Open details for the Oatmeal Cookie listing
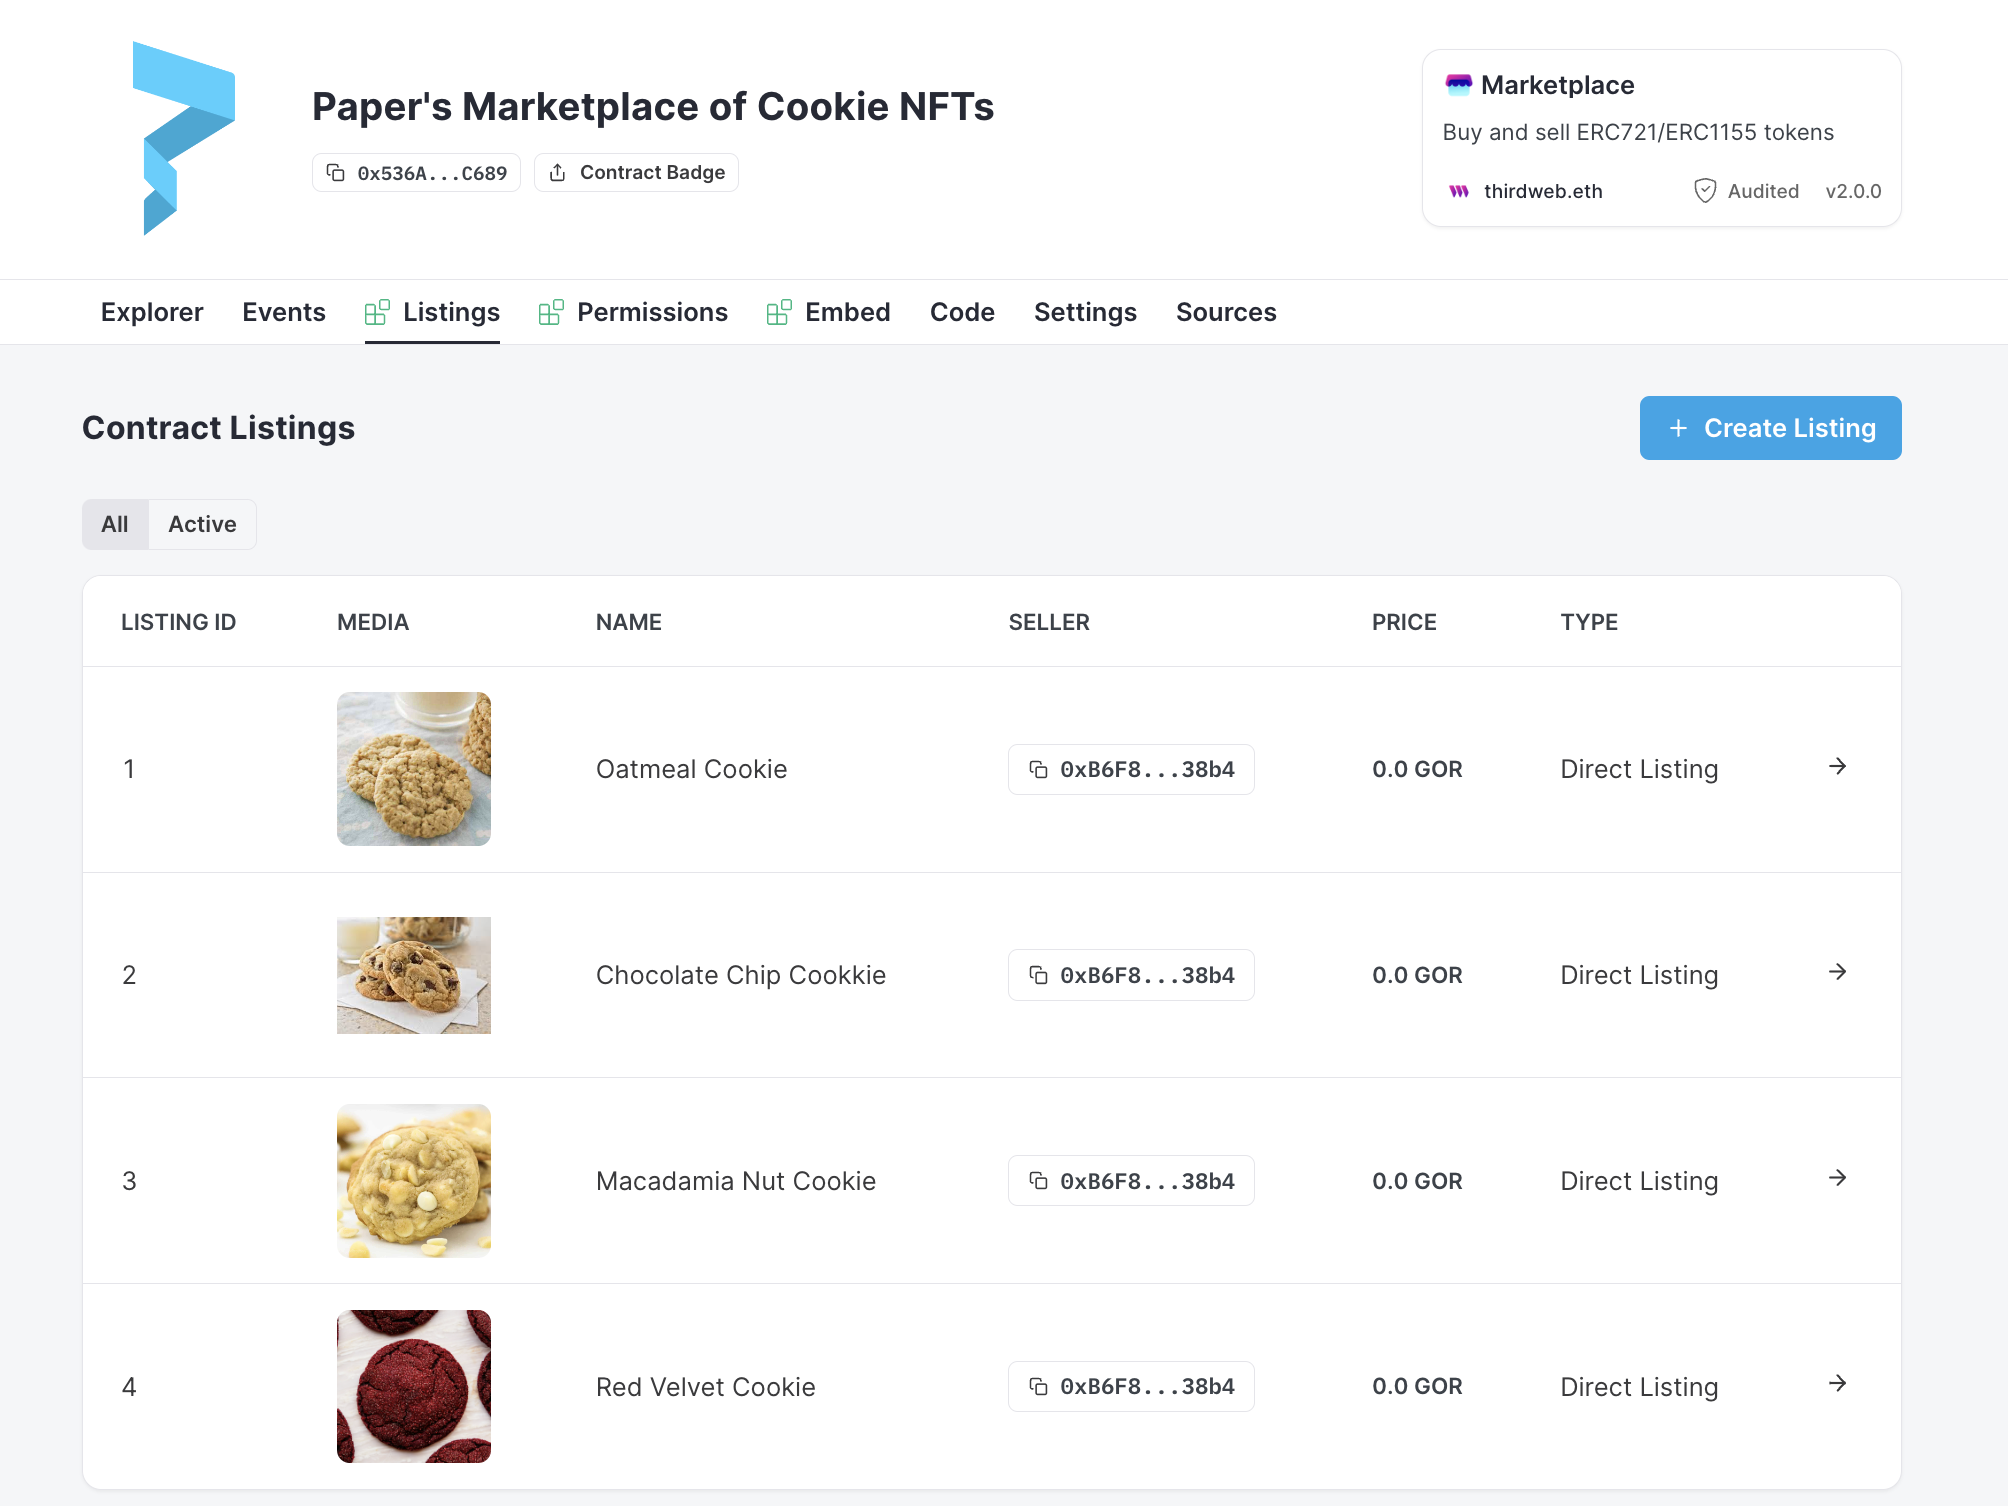Viewport: 2008px width, 1506px height. coord(1838,768)
